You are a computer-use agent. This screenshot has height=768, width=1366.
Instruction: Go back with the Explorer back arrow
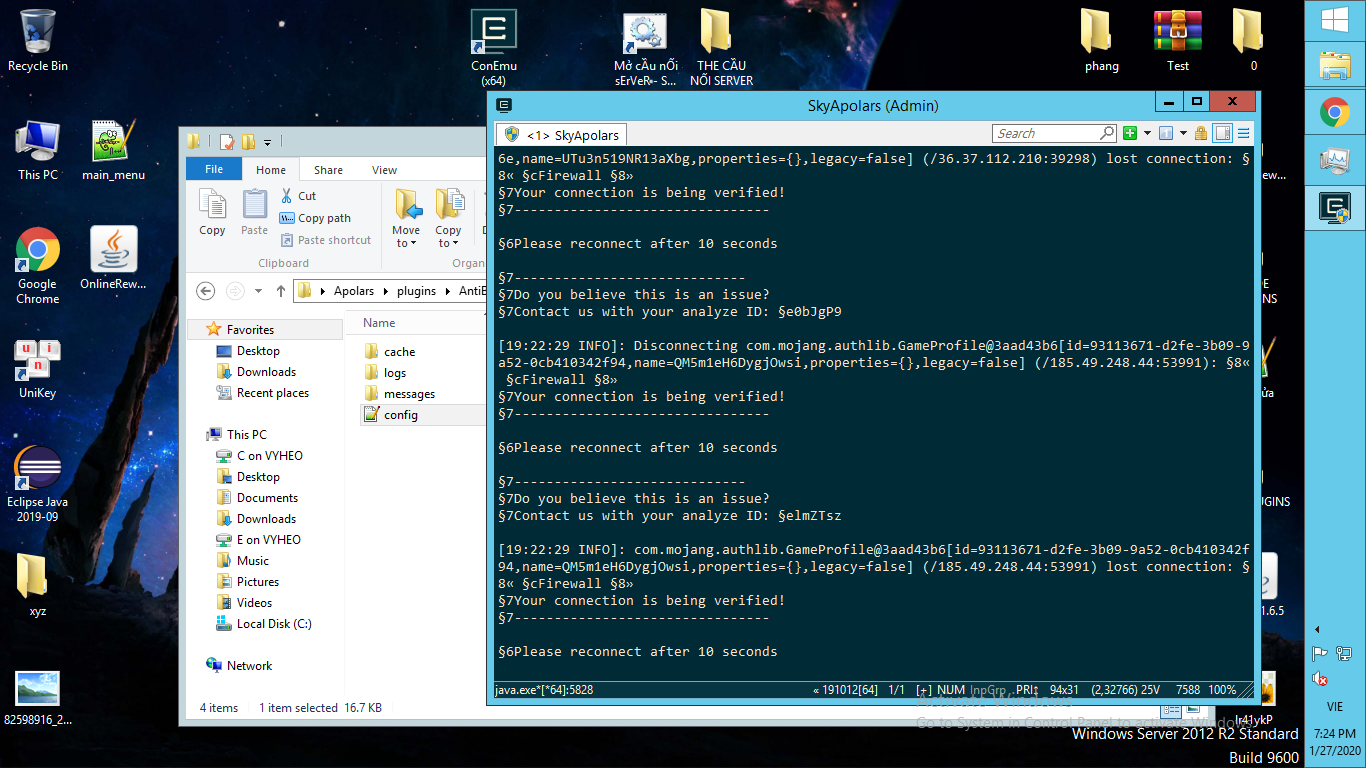[x=206, y=291]
